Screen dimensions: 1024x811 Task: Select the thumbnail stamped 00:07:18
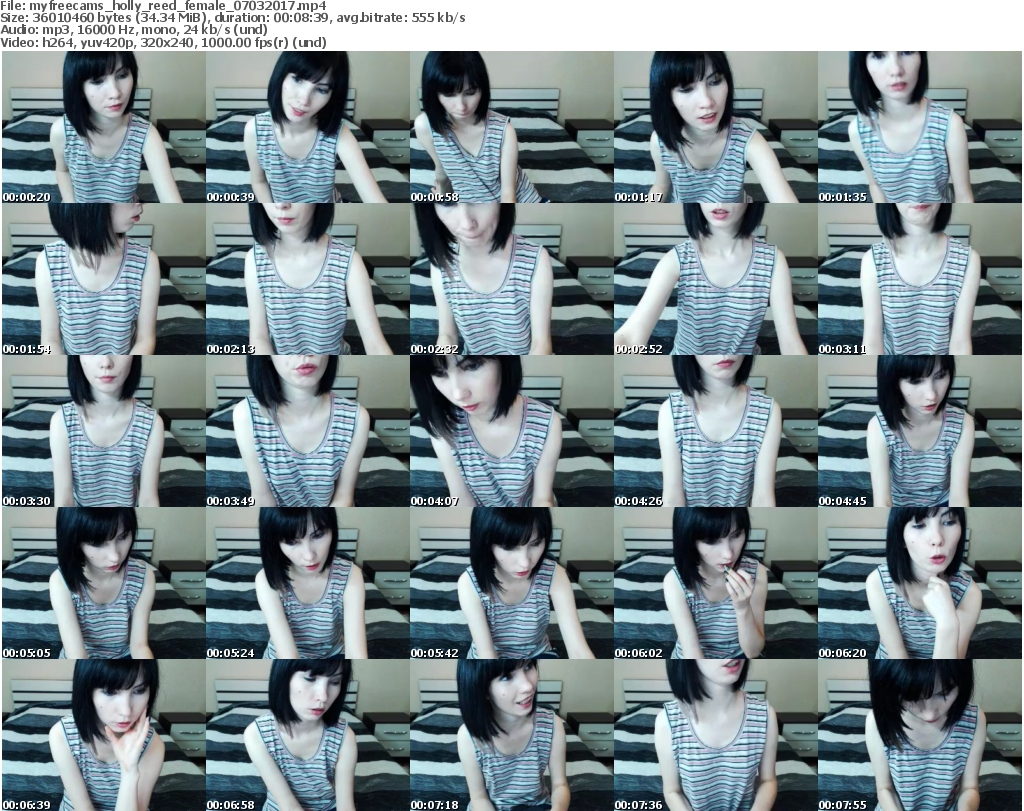pyautogui.click(x=511, y=735)
